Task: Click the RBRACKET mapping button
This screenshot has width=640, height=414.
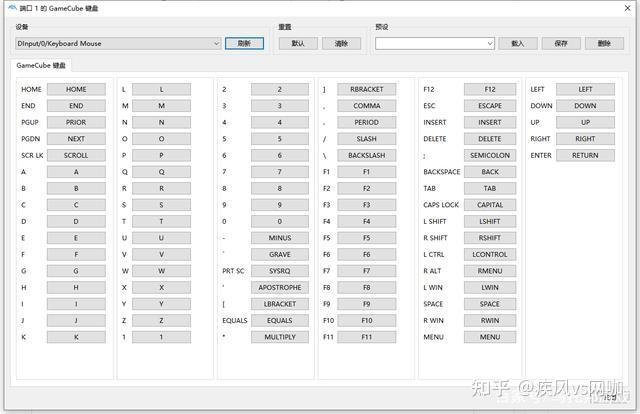Action: click(367, 89)
